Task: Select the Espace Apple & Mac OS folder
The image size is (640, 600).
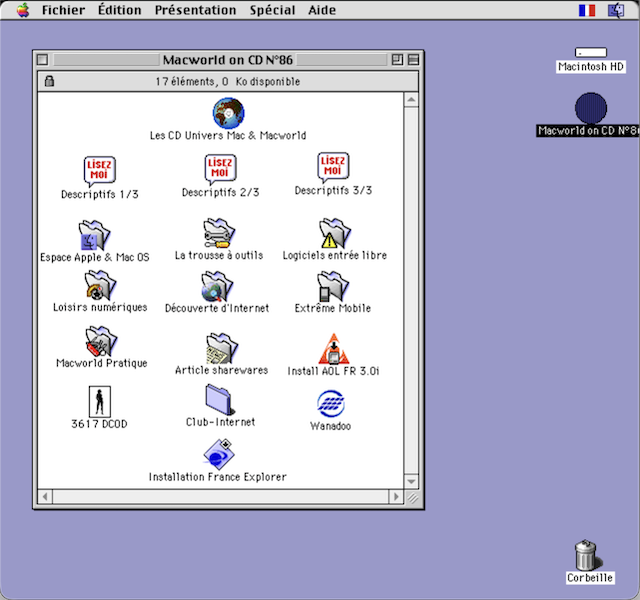Action: coord(94,236)
